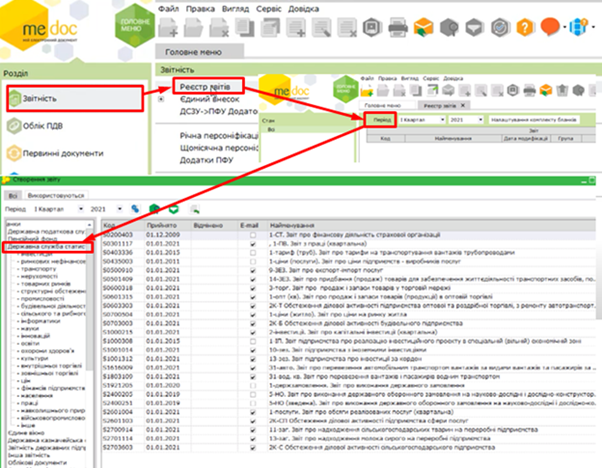The image size is (602, 468).
Task: Open the I Квартал dropdown in Реєстр звітів
Action: click(442, 120)
